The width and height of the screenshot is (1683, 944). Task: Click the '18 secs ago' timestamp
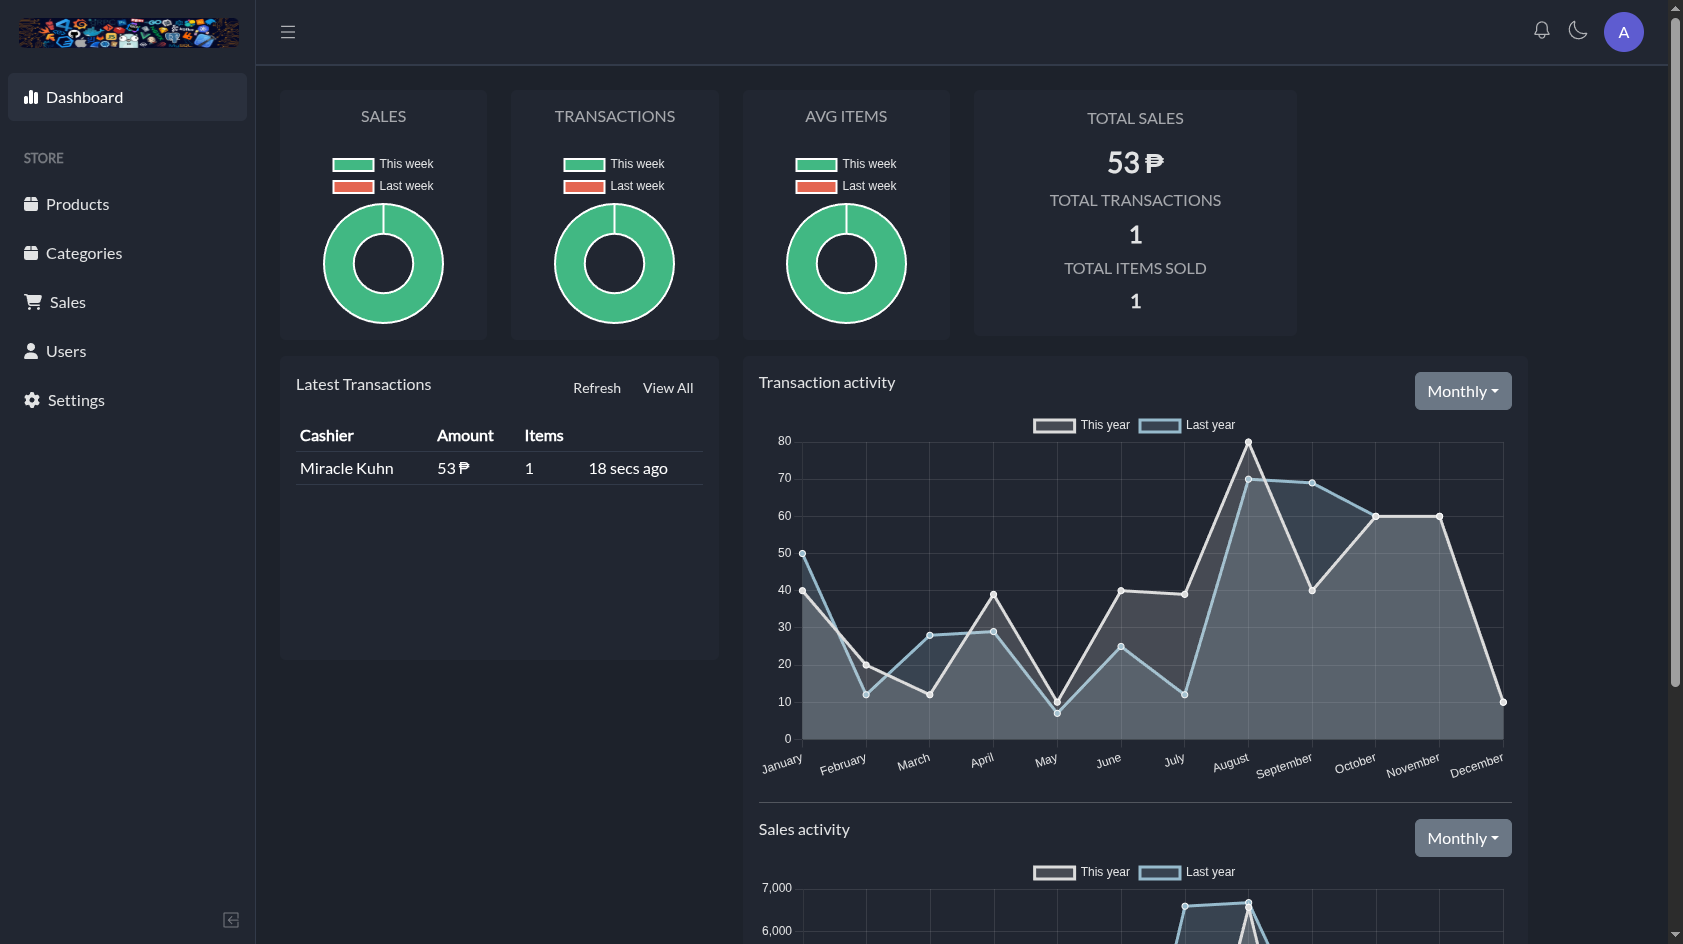(x=628, y=468)
